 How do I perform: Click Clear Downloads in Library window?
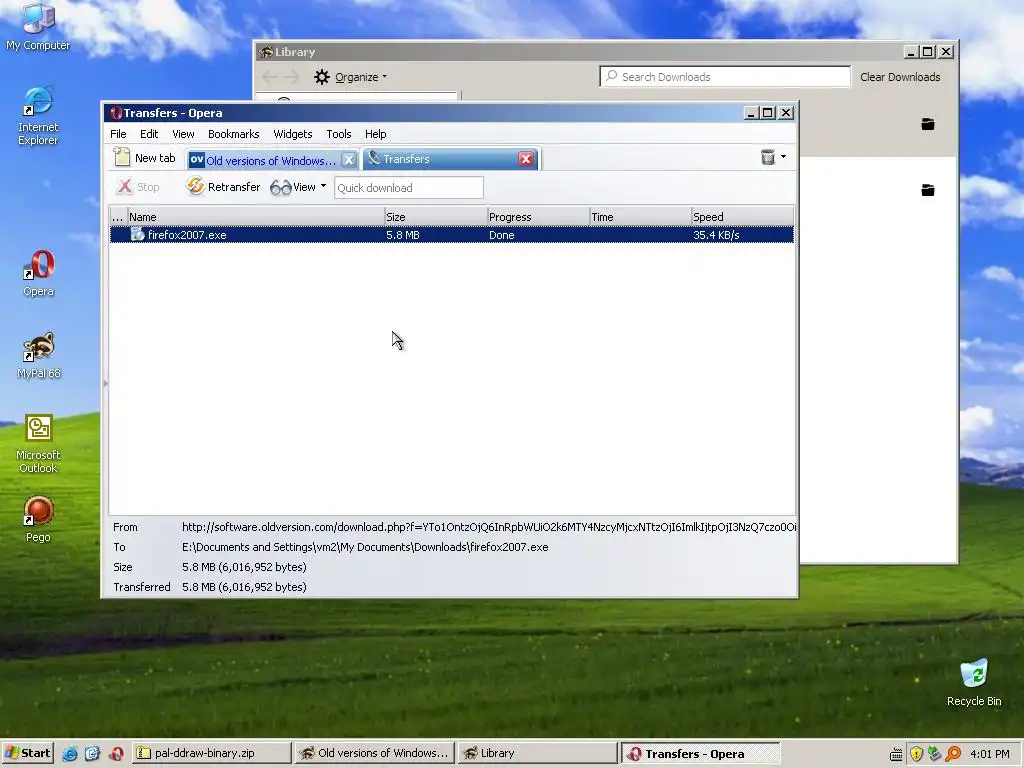point(900,77)
